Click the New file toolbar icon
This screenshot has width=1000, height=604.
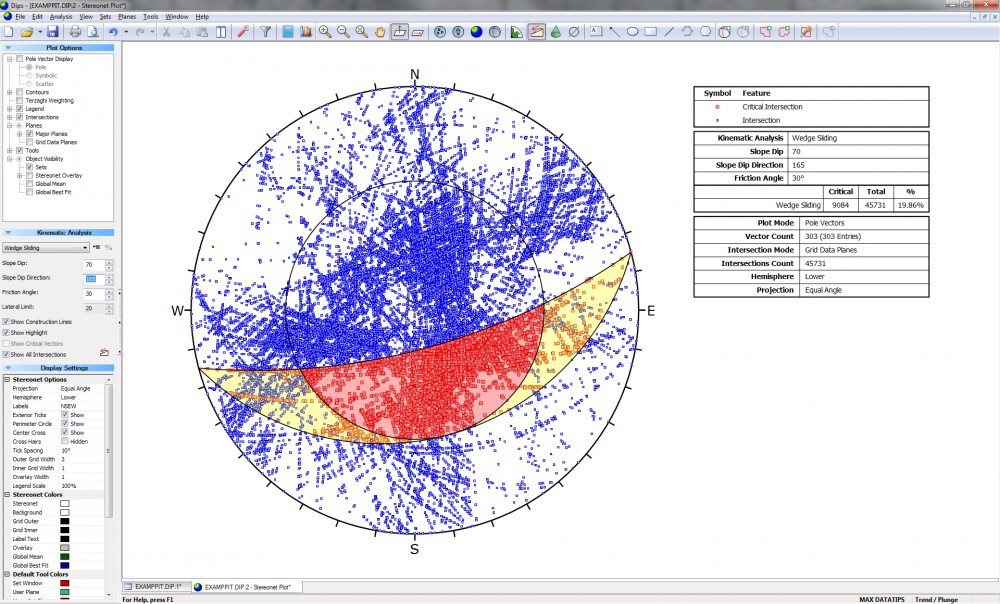(x=9, y=32)
